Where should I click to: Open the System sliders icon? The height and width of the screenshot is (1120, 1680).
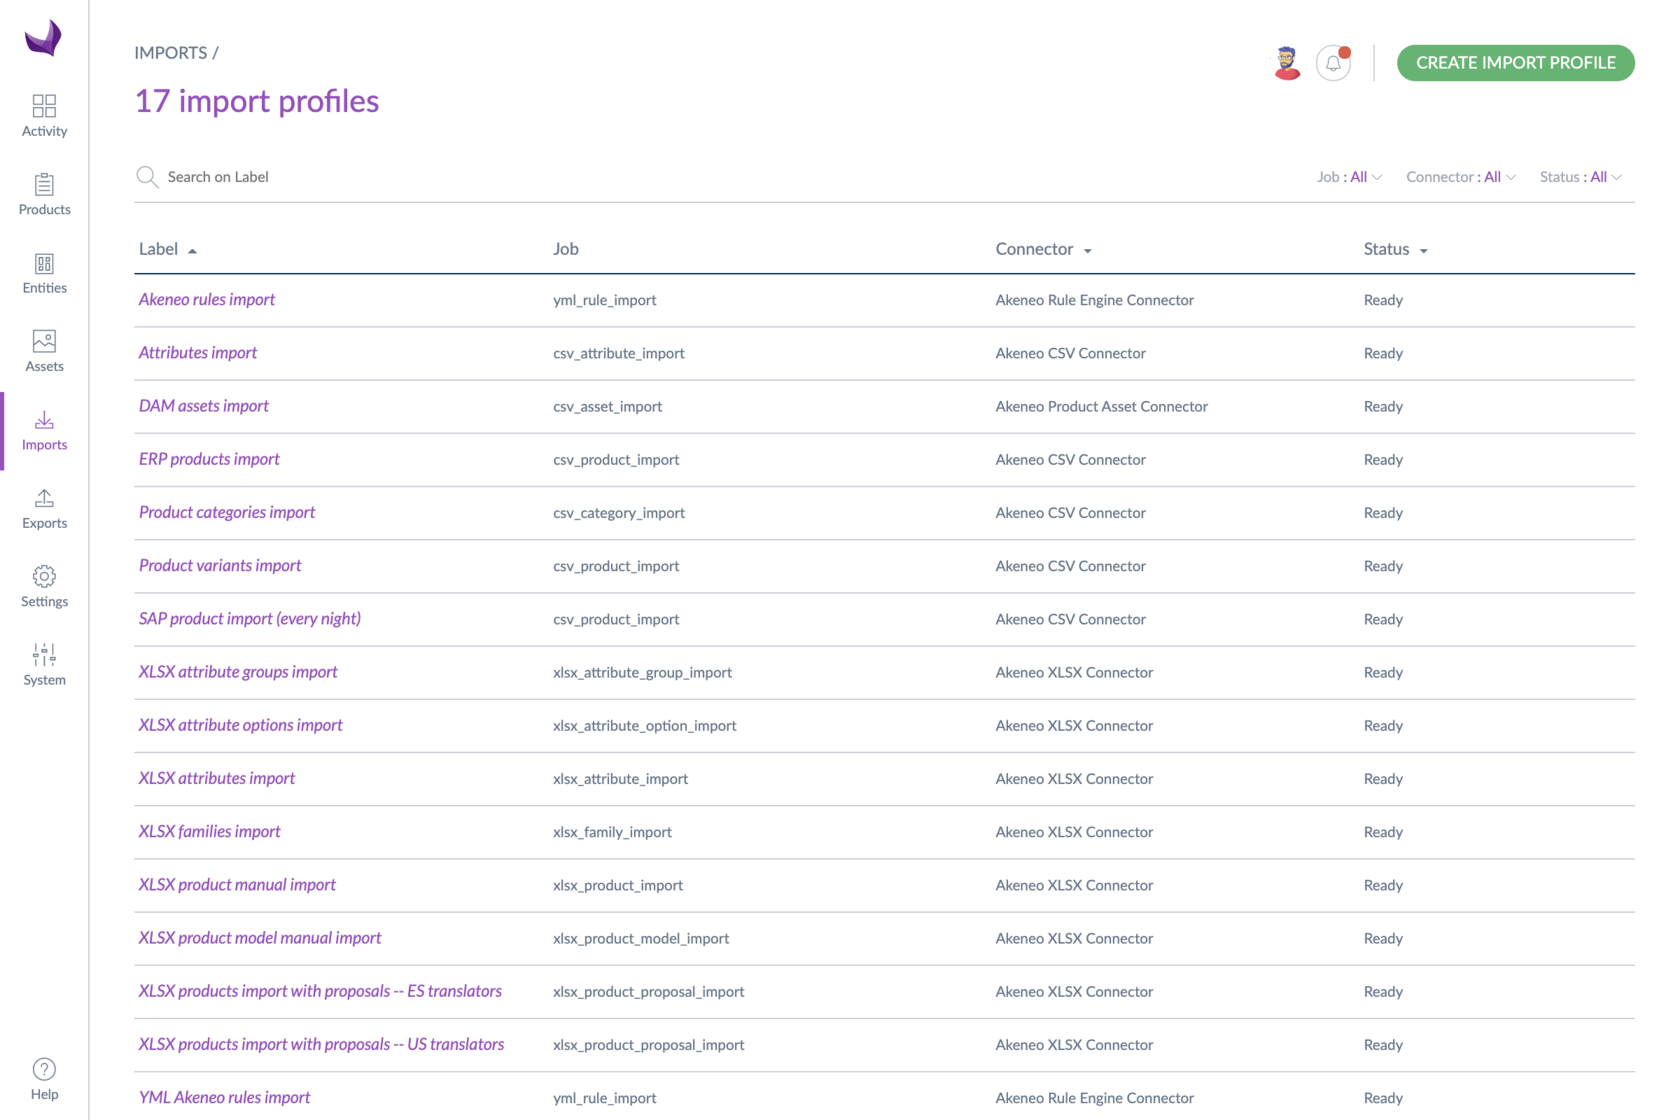[x=44, y=655]
